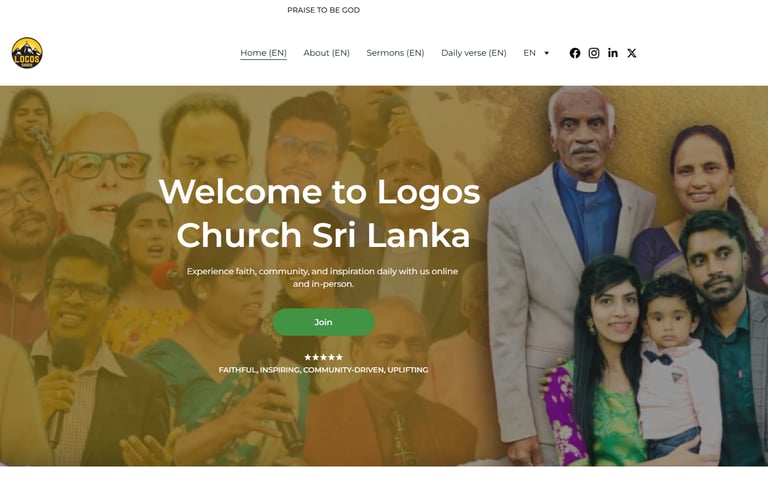Click the Experience faith, community subtitle text
Image resolution: width=768 pixels, height=487 pixels.
point(322,277)
